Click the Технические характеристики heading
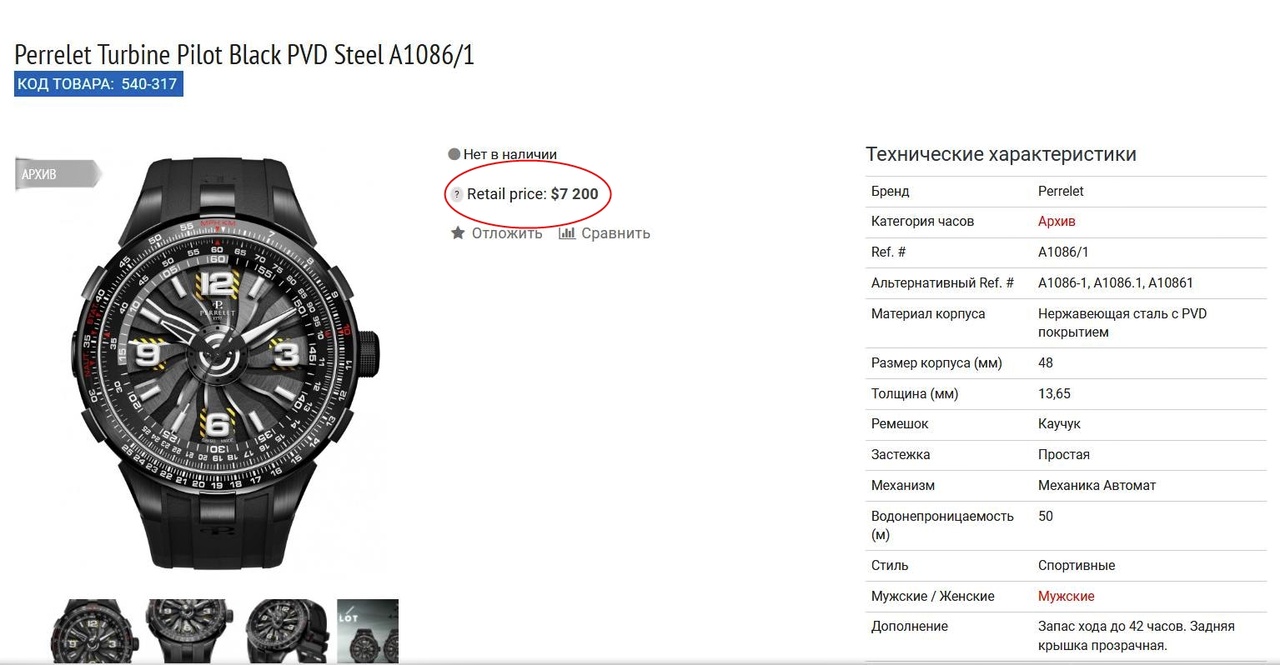 1000,155
